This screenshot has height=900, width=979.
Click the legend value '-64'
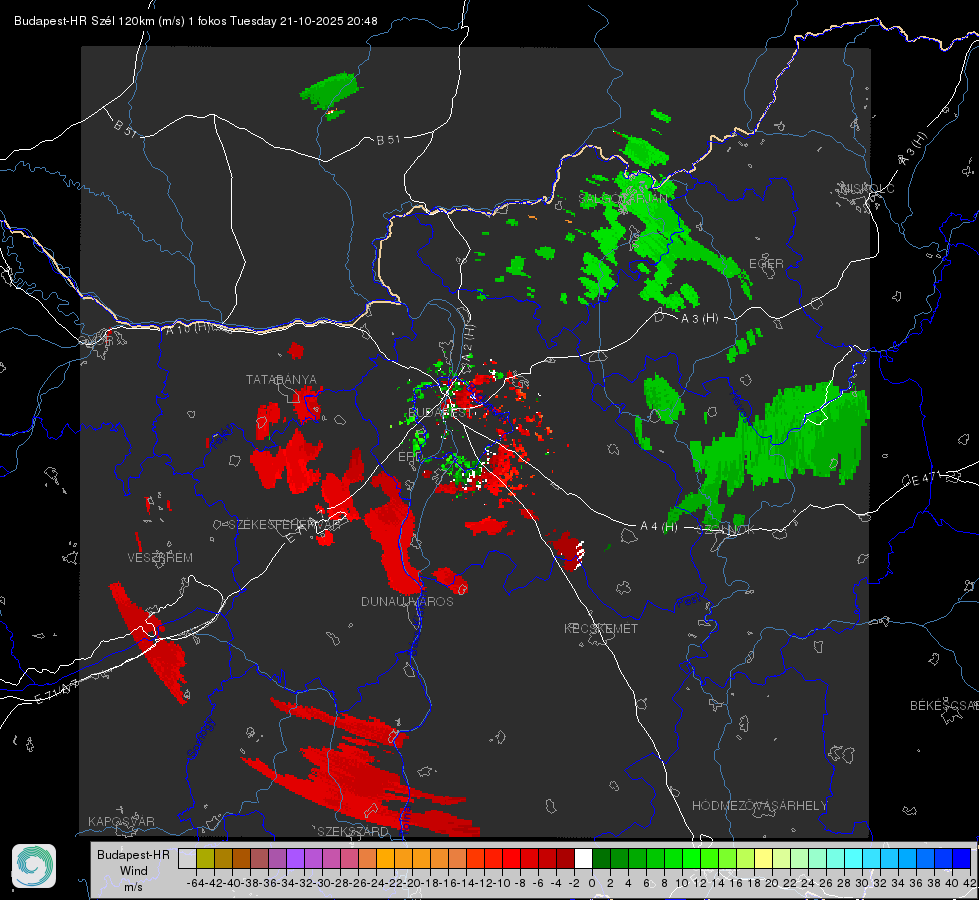[195, 883]
